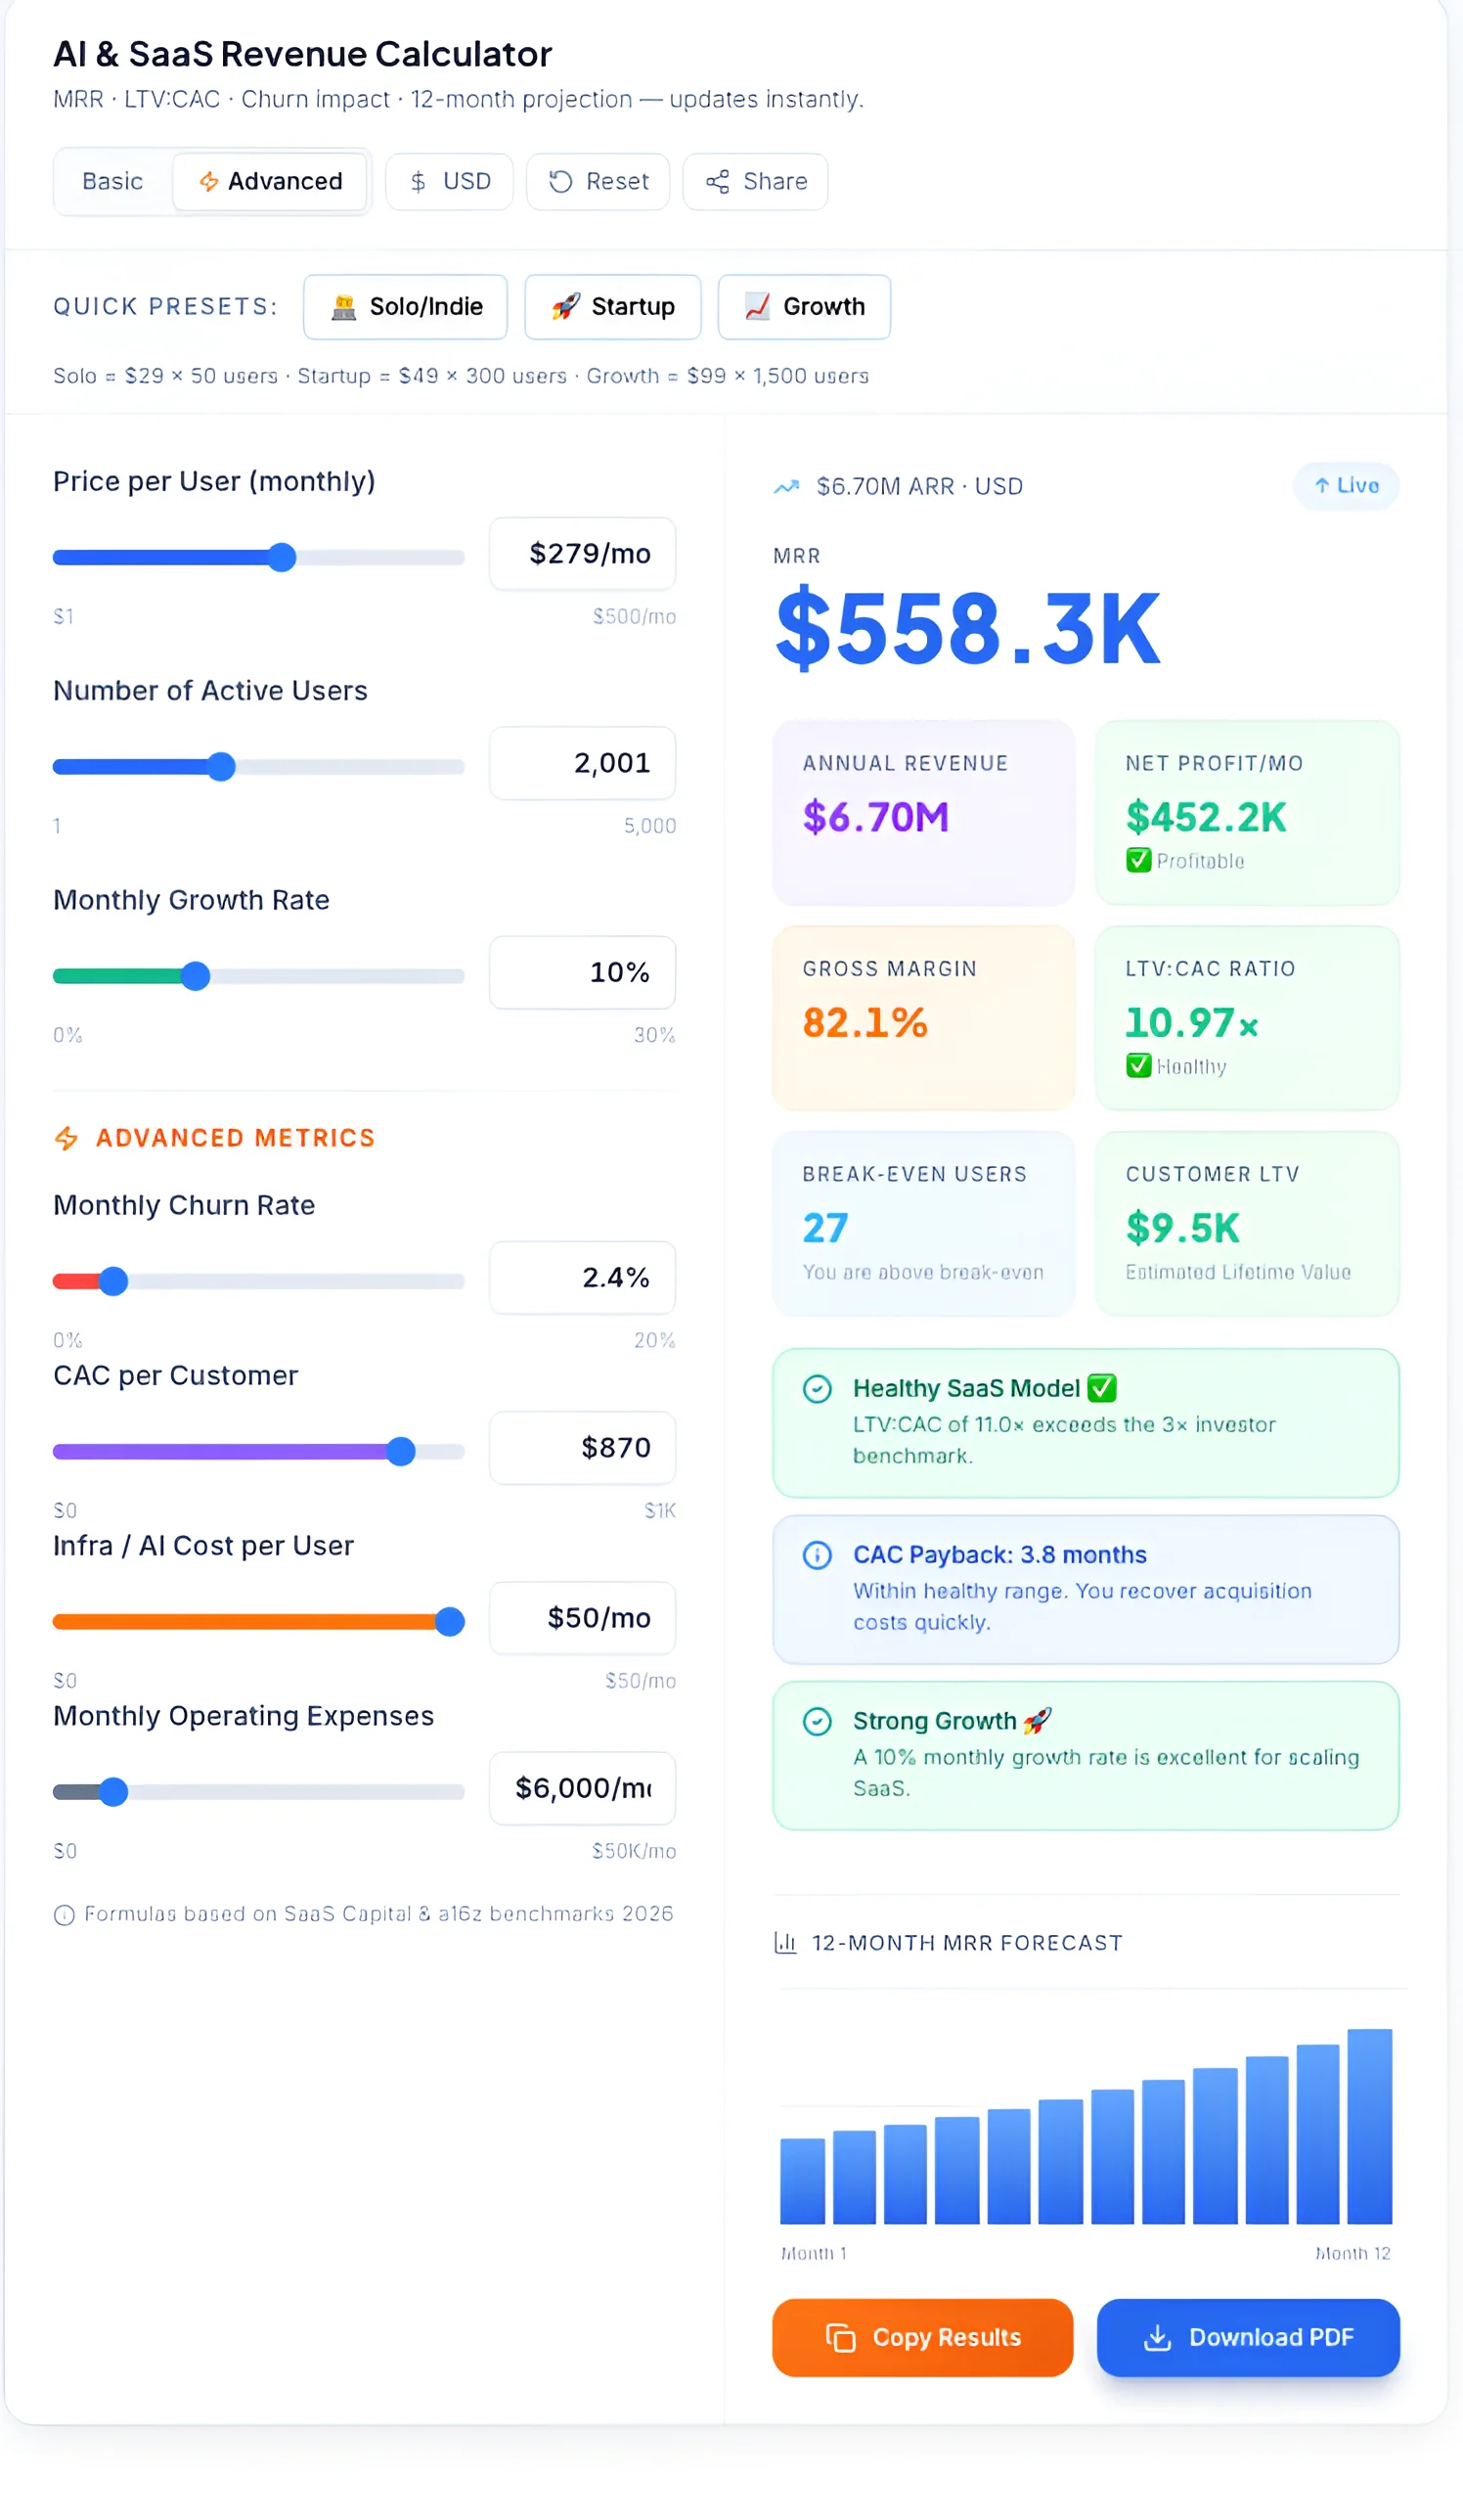Select the USD currency icon
This screenshot has height=2520, width=1463.
click(419, 182)
